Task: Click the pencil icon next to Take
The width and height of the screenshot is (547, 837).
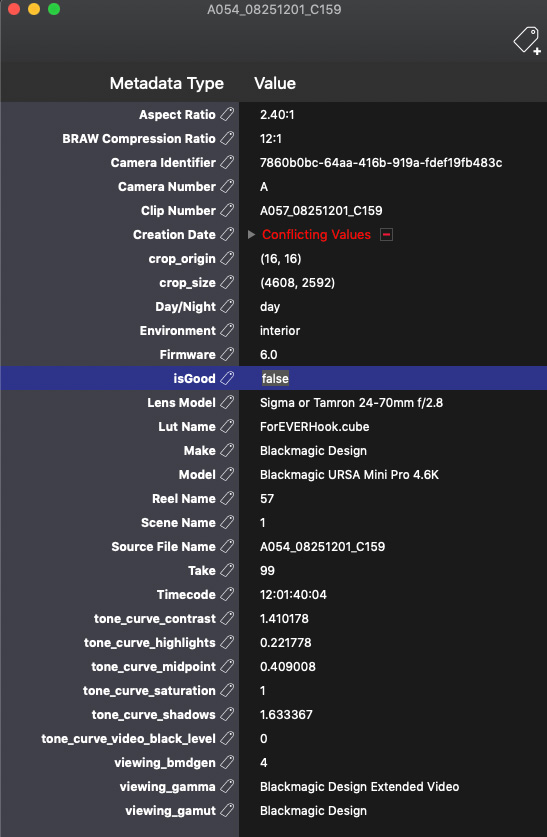Action: (x=227, y=571)
